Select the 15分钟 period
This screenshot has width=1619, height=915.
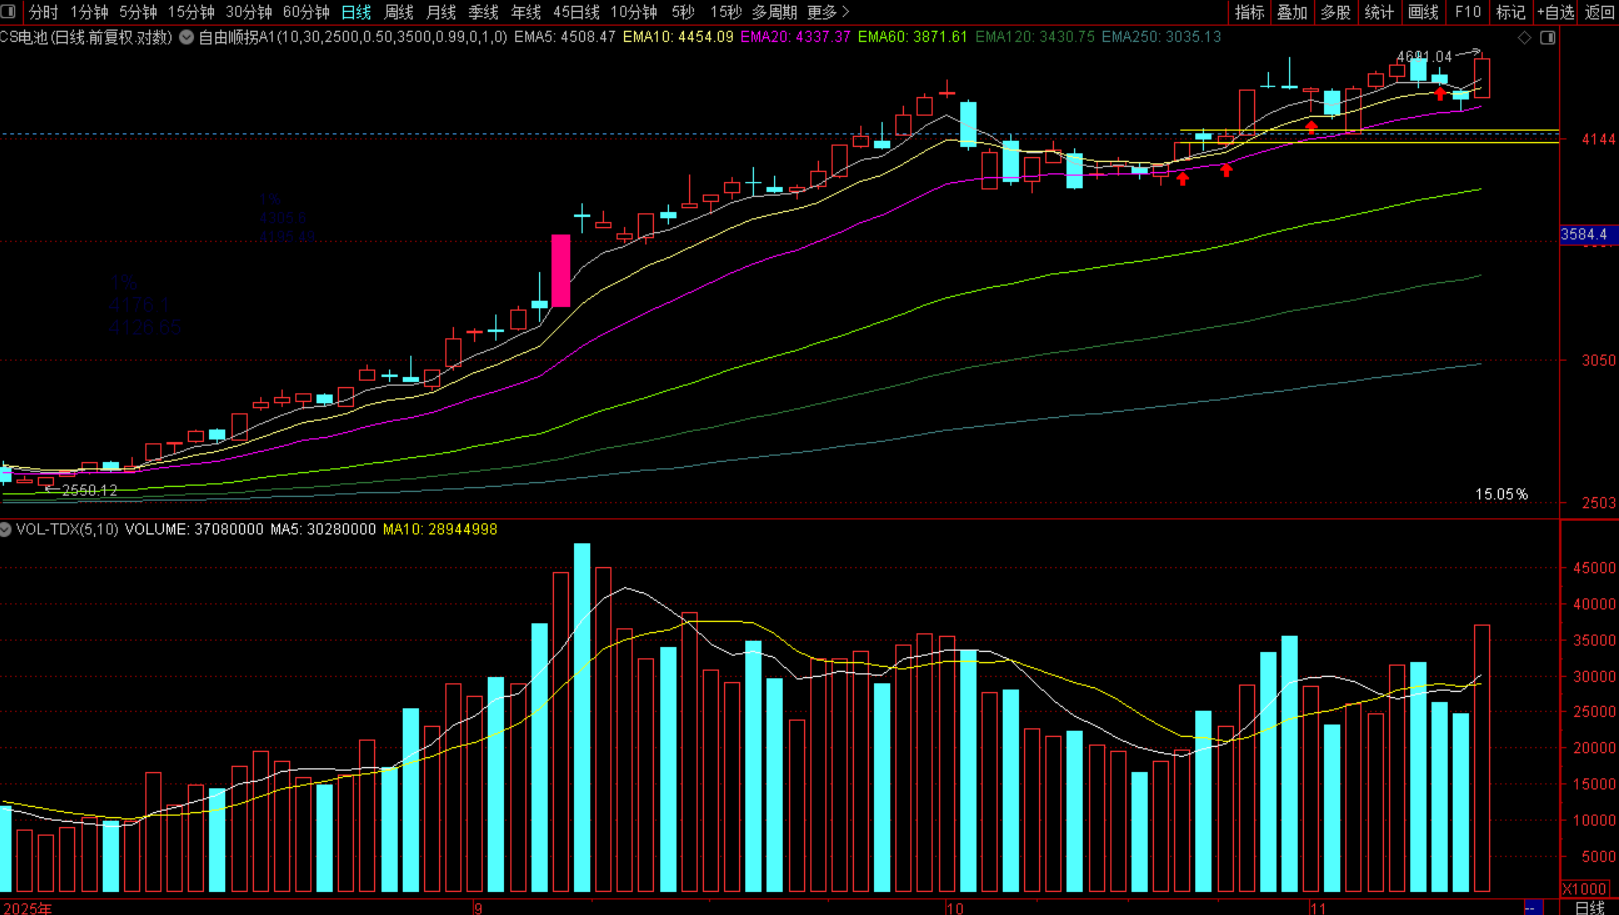(x=190, y=12)
